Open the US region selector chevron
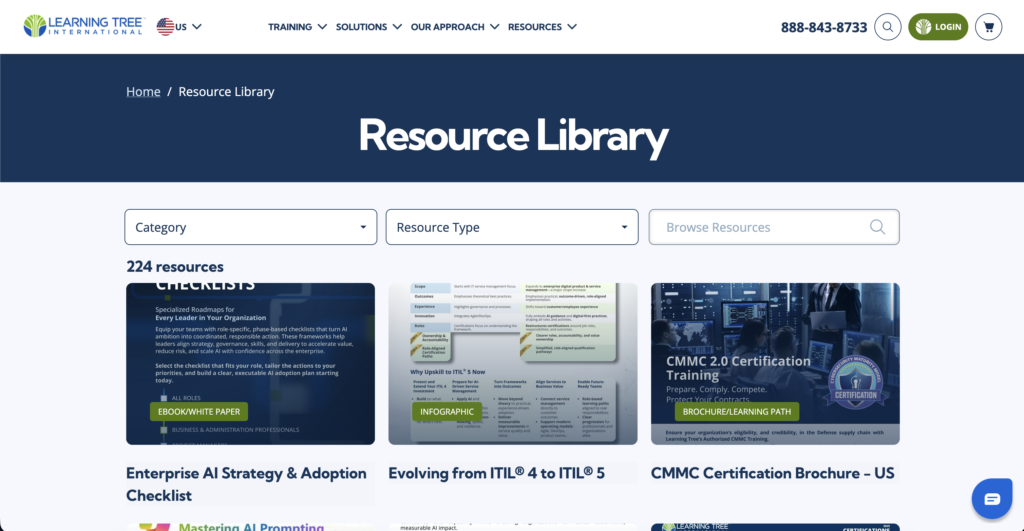 coord(197,27)
